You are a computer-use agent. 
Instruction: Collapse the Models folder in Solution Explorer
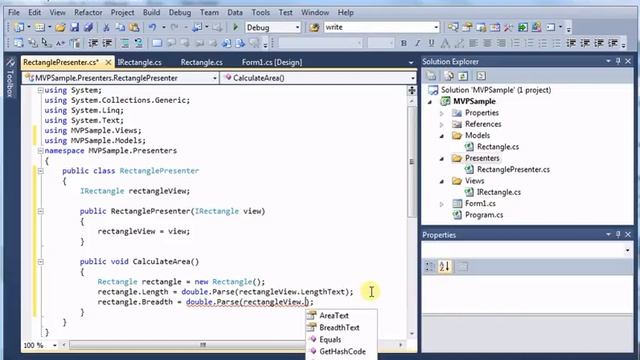442,136
